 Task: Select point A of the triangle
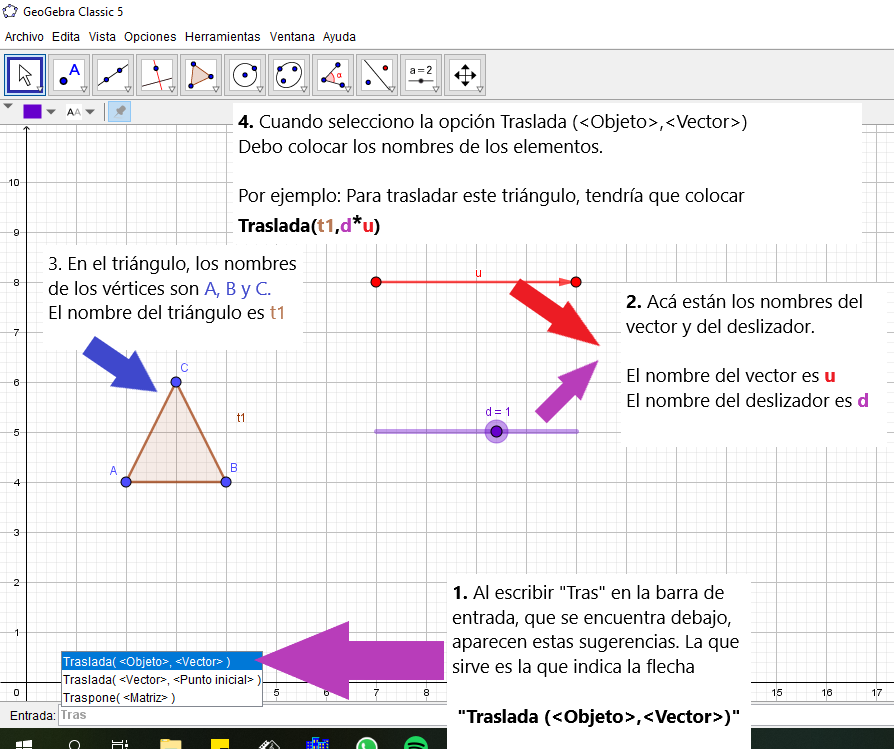tap(126, 482)
